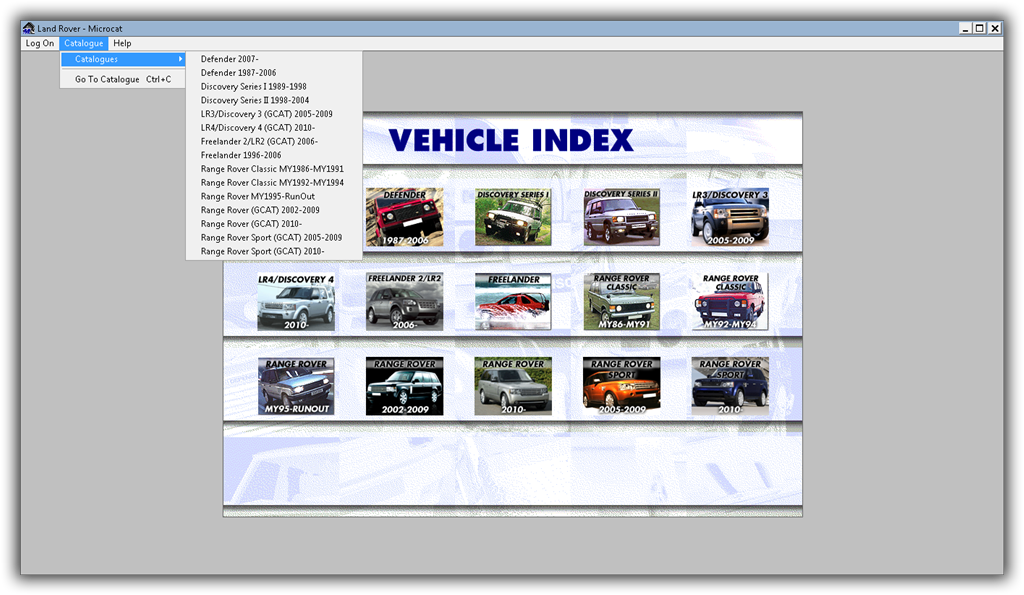Click the Land Rover Microcat title icon
Image resolution: width=1024 pixels, height=595 pixels.
coord(29,28)
